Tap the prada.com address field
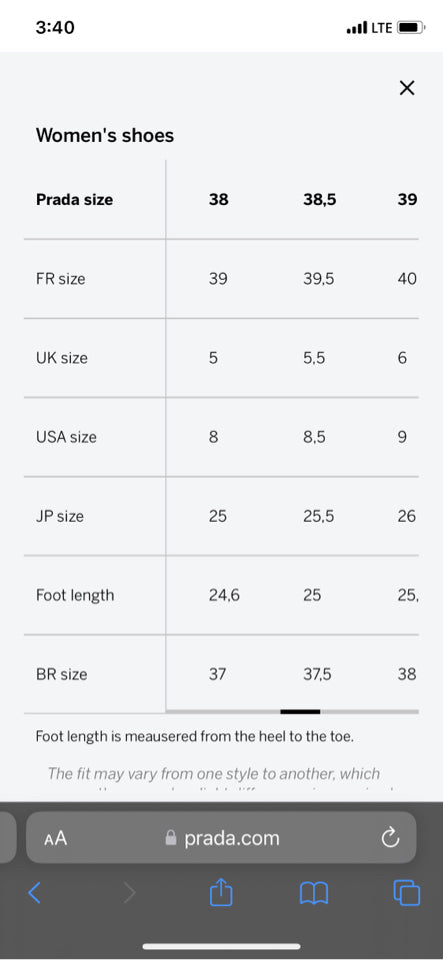Viewport: 443px width, 960px height. coord(221,838)
